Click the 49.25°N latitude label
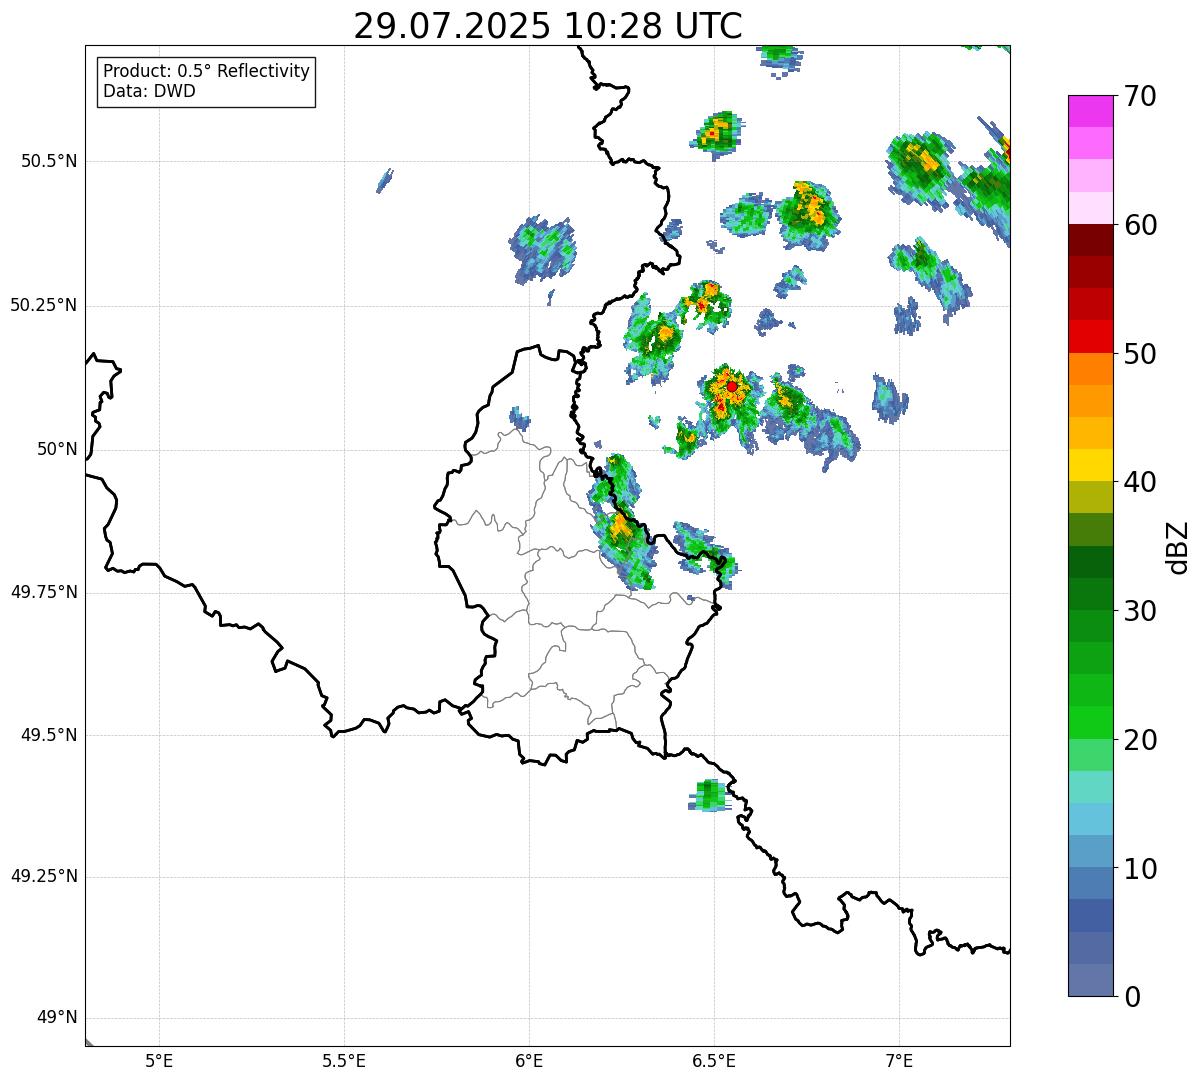The height and width of the screenshot is (1081, 1202). tap(44, 877)
